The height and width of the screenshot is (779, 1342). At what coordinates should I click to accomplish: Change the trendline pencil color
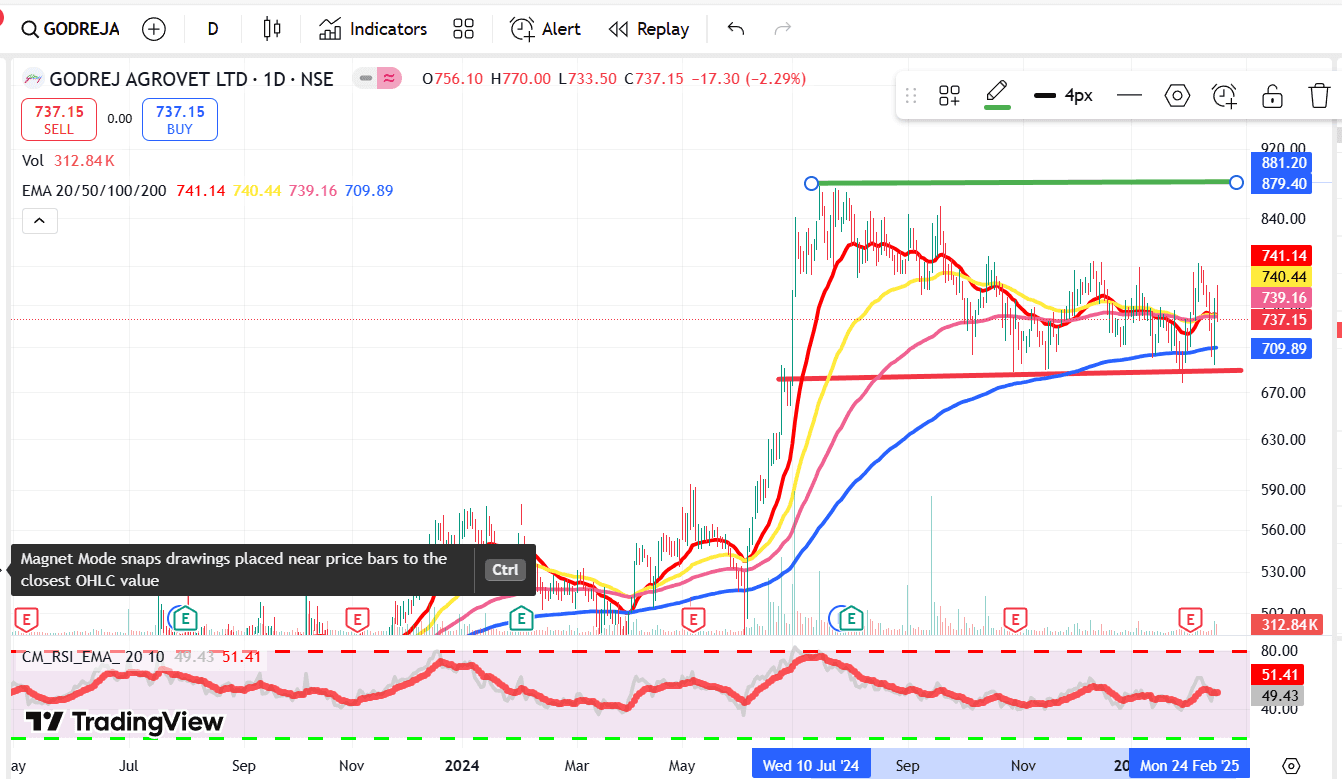(x=997, y=94)
